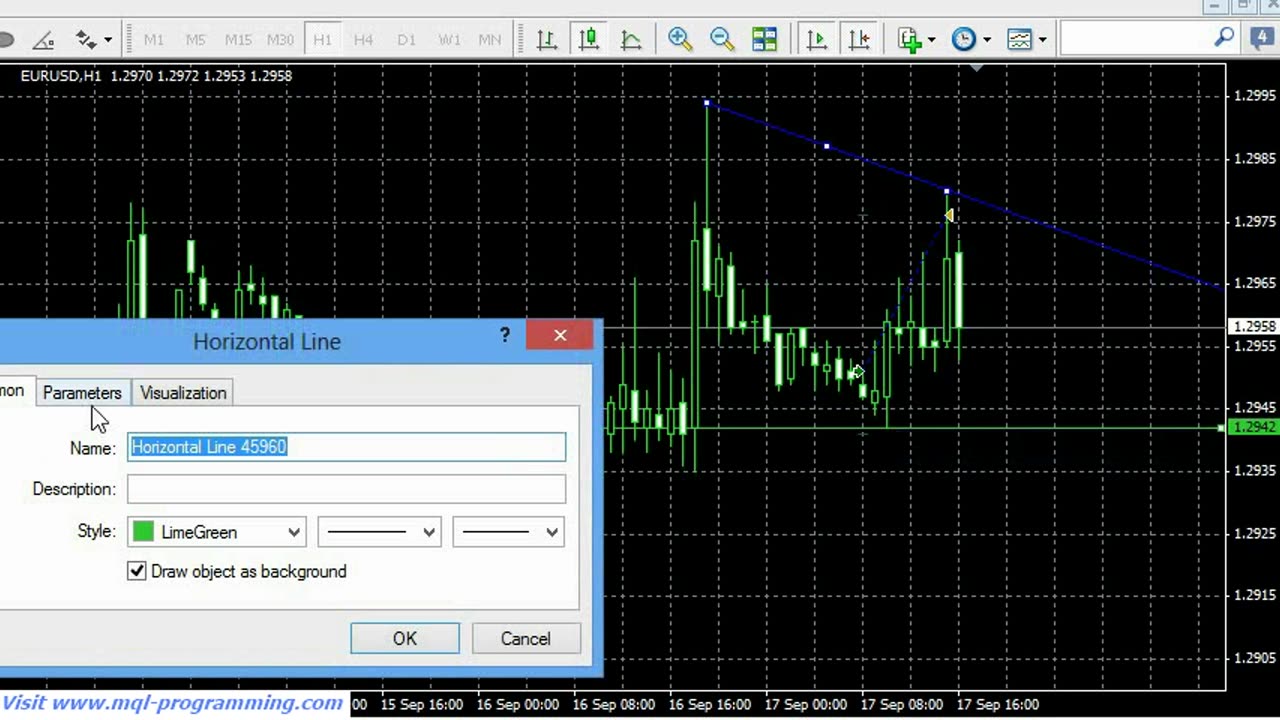Expand the indicators list dropdown arrow

click(x=931, y=40)
